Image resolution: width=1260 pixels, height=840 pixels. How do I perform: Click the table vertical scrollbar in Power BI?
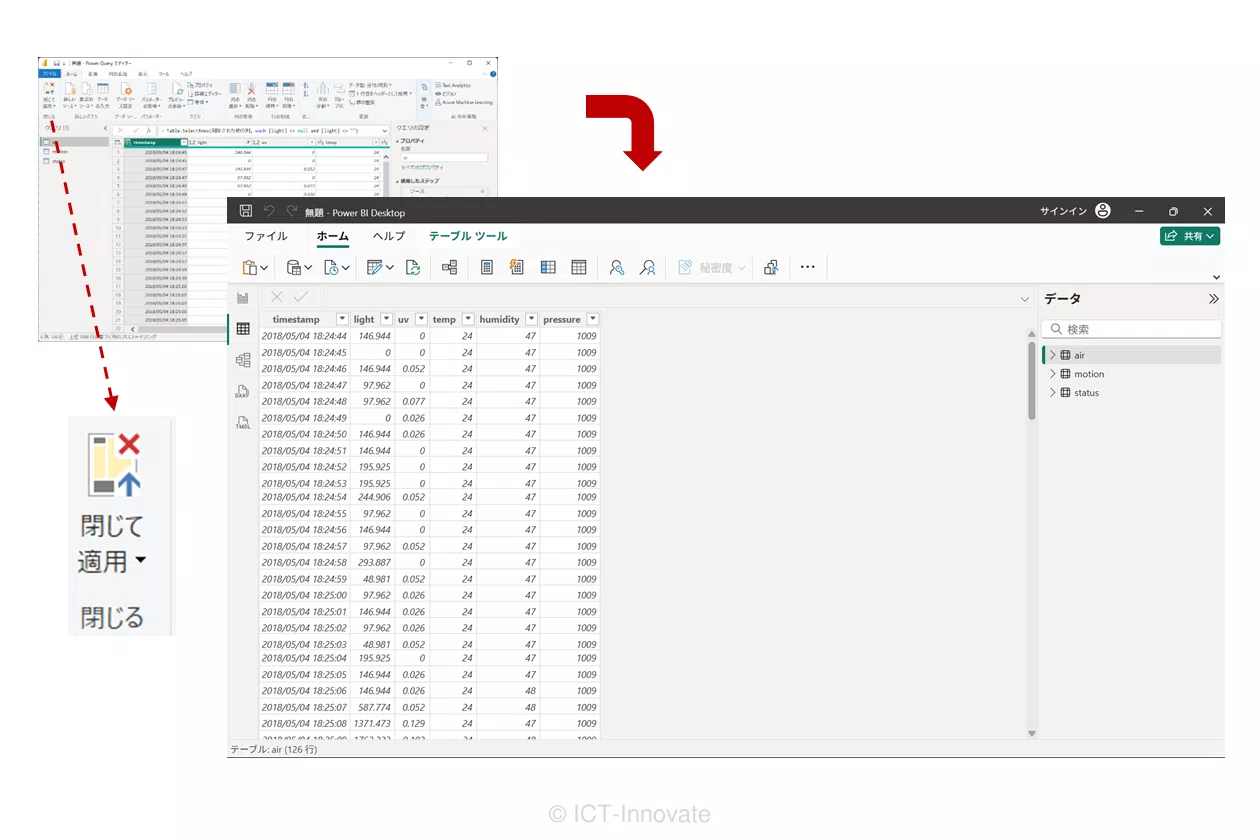pyautogui.click(x=1032, y=380)
